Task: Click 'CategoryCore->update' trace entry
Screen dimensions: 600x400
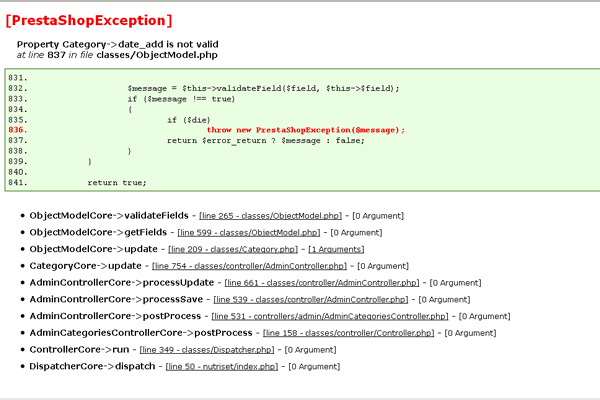Action: coord(86,266)
